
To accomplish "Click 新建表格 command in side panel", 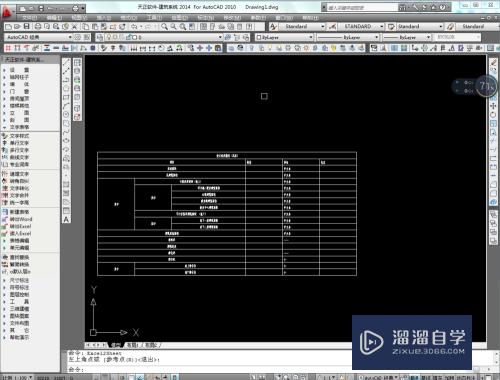I will pos(19,212).
